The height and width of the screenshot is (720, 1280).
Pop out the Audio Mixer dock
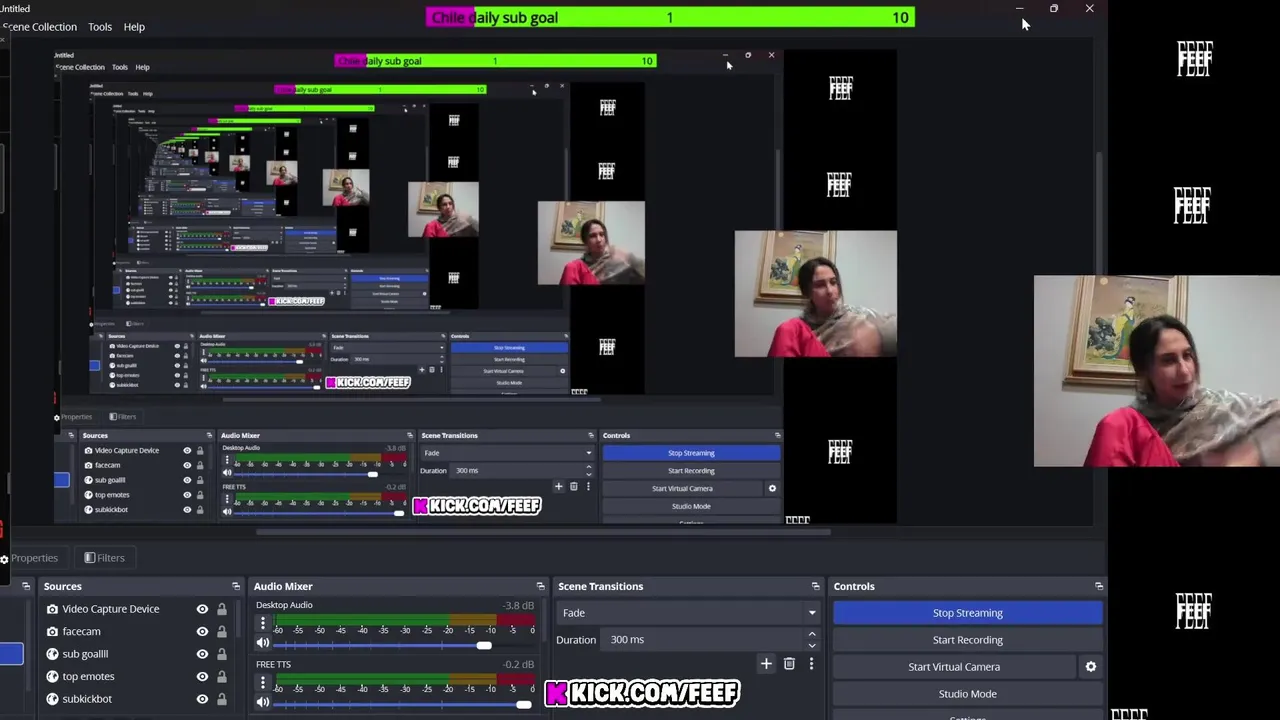click(540, 586)
